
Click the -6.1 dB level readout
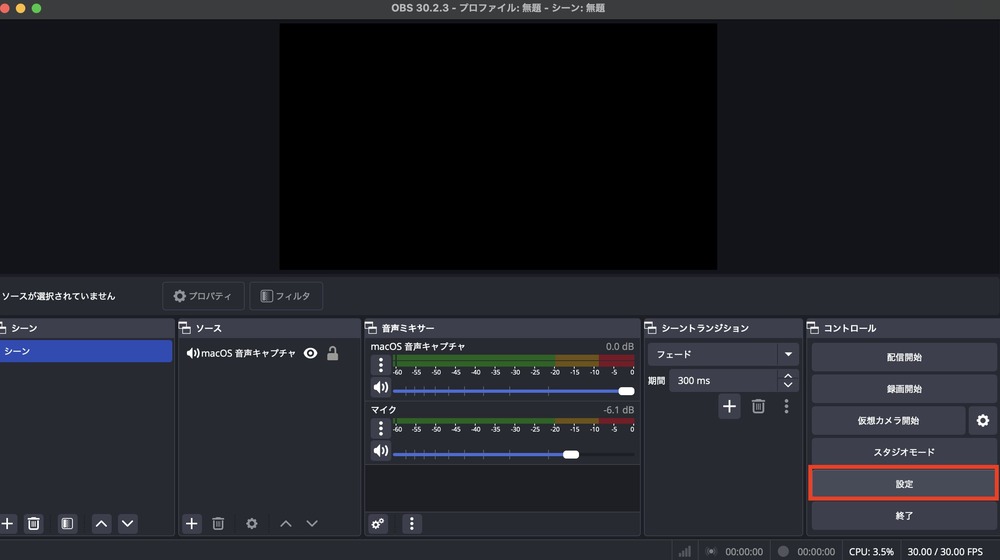[618, 409]
